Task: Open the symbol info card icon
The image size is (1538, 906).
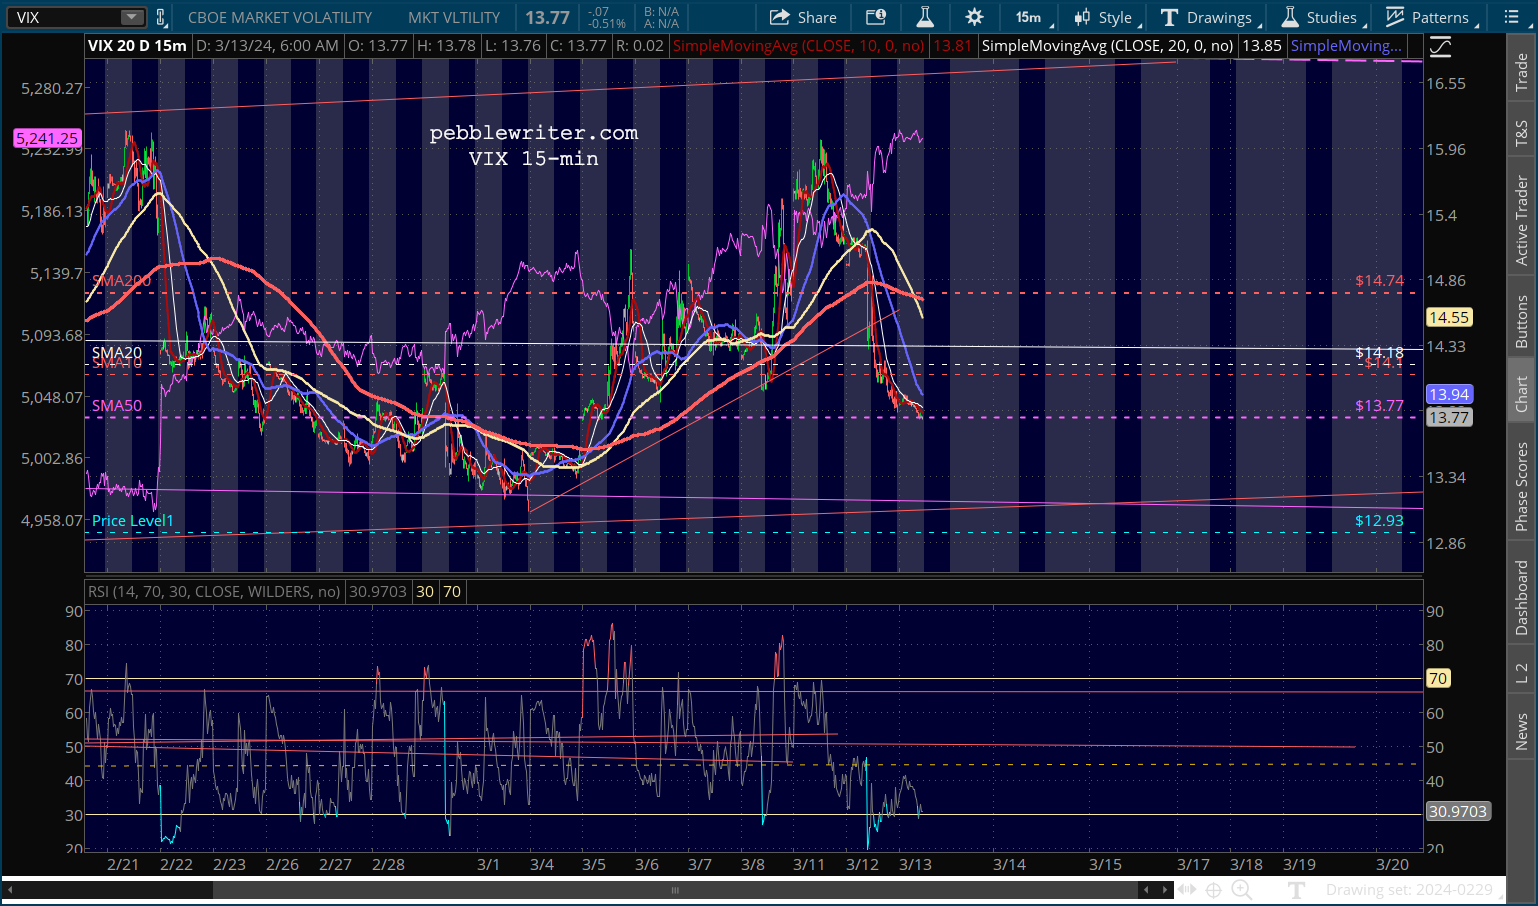Action: (876, 17)
